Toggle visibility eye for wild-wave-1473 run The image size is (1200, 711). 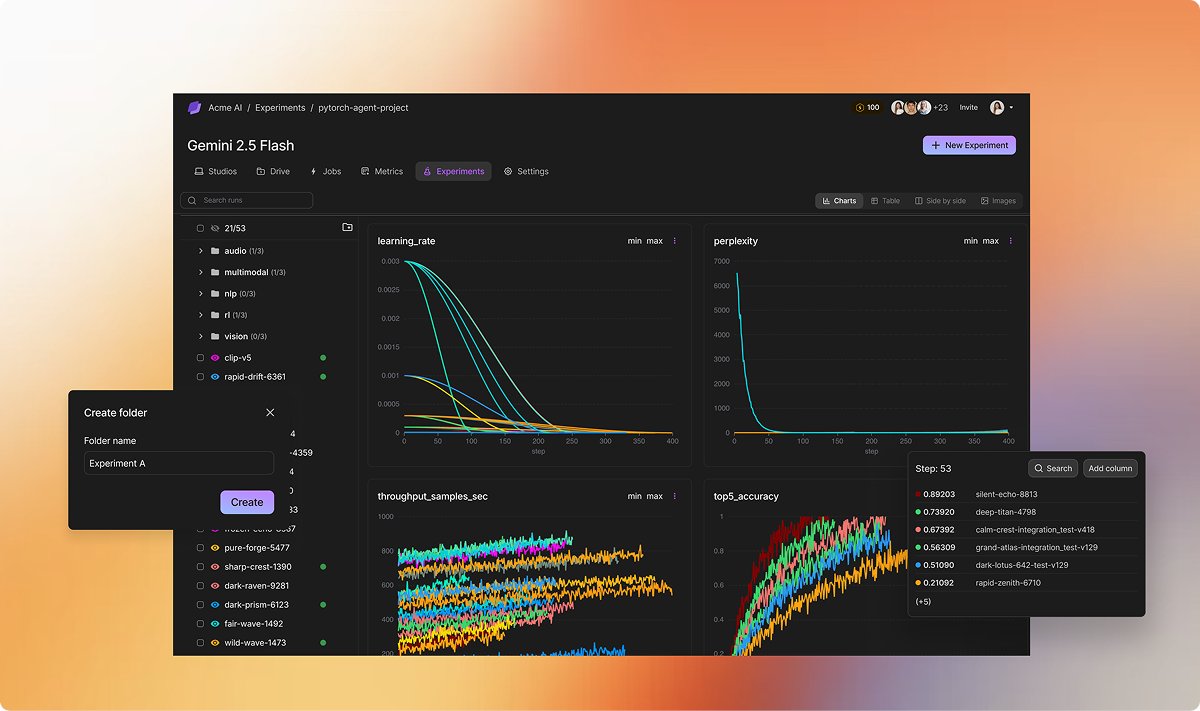click(x=215, y=643)
